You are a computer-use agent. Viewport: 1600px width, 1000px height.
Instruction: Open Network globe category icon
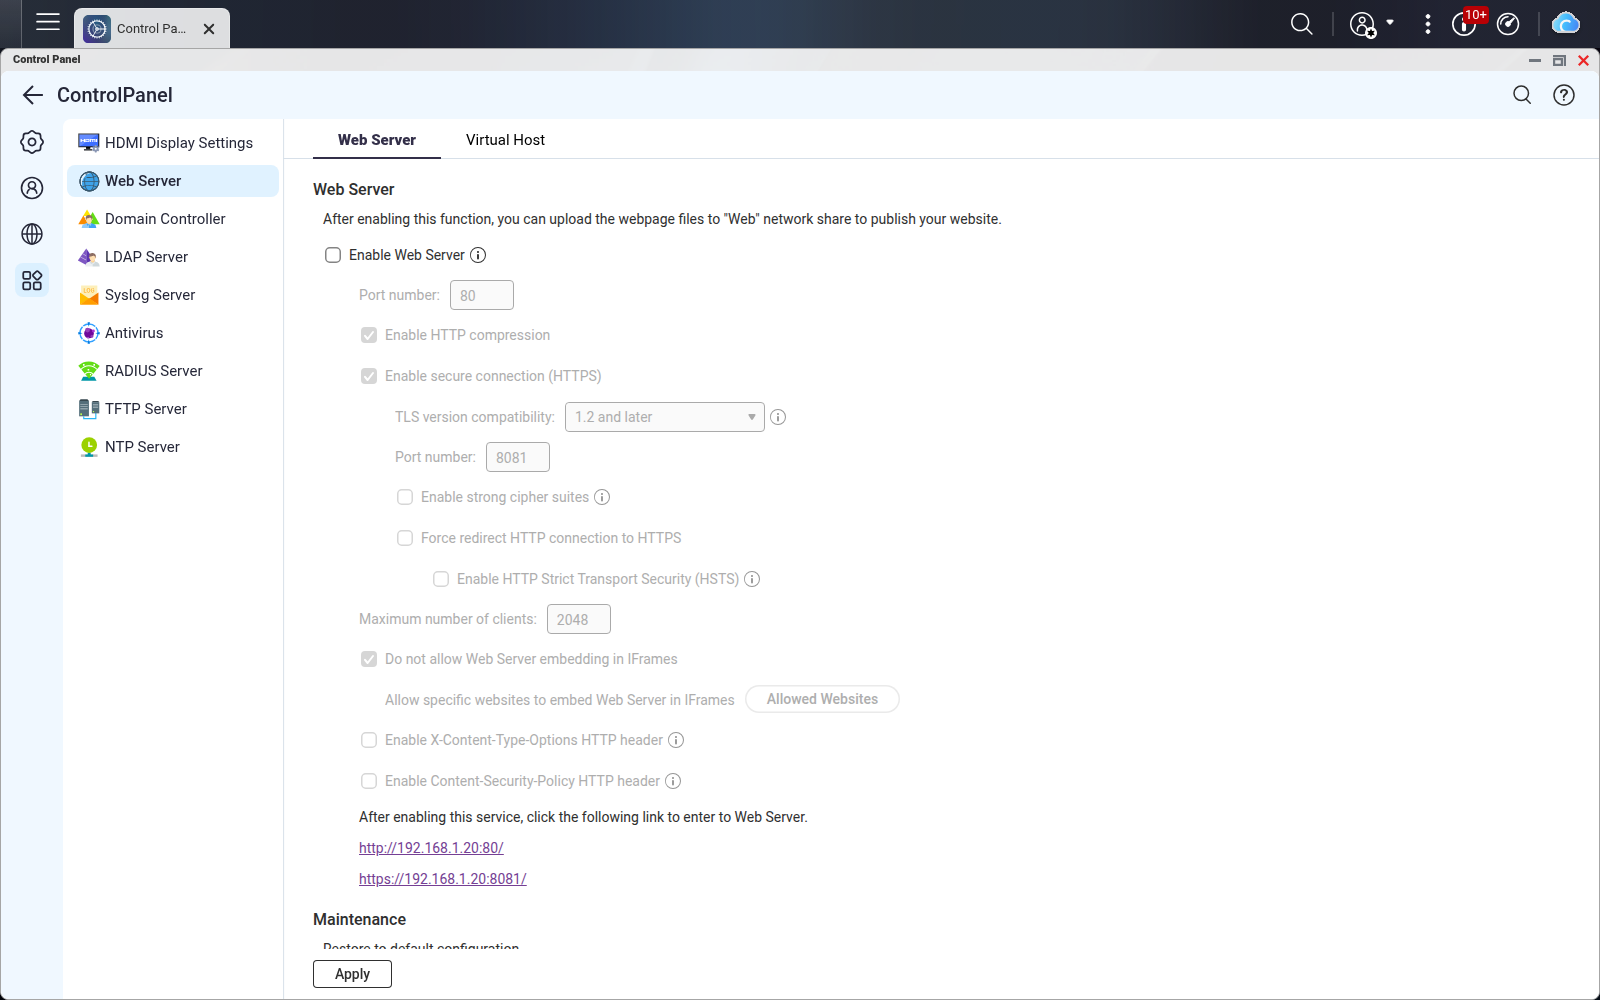[x=32, y=234]
